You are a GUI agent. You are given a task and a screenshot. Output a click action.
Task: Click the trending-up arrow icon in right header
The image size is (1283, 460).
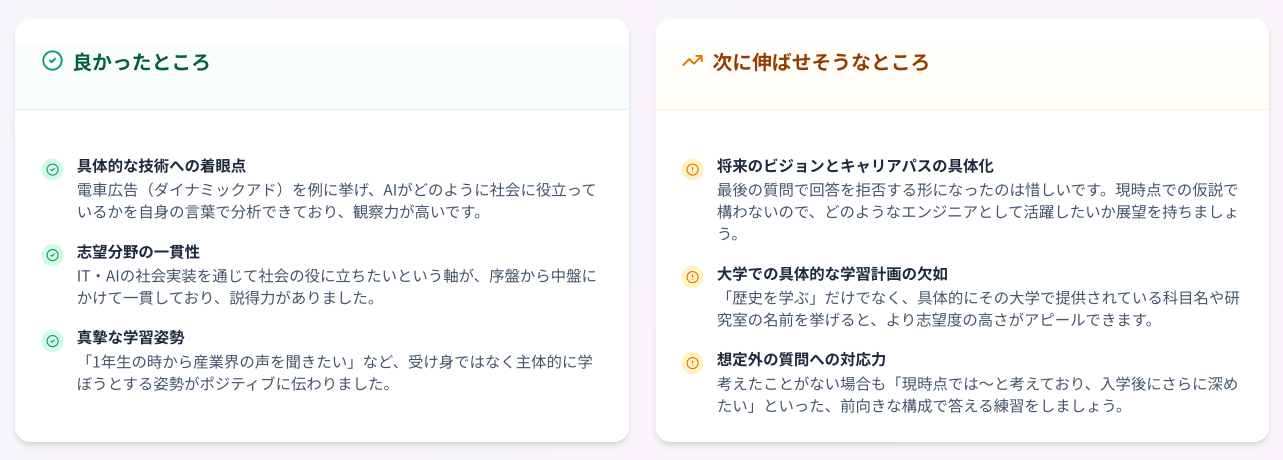coord(692,61)
